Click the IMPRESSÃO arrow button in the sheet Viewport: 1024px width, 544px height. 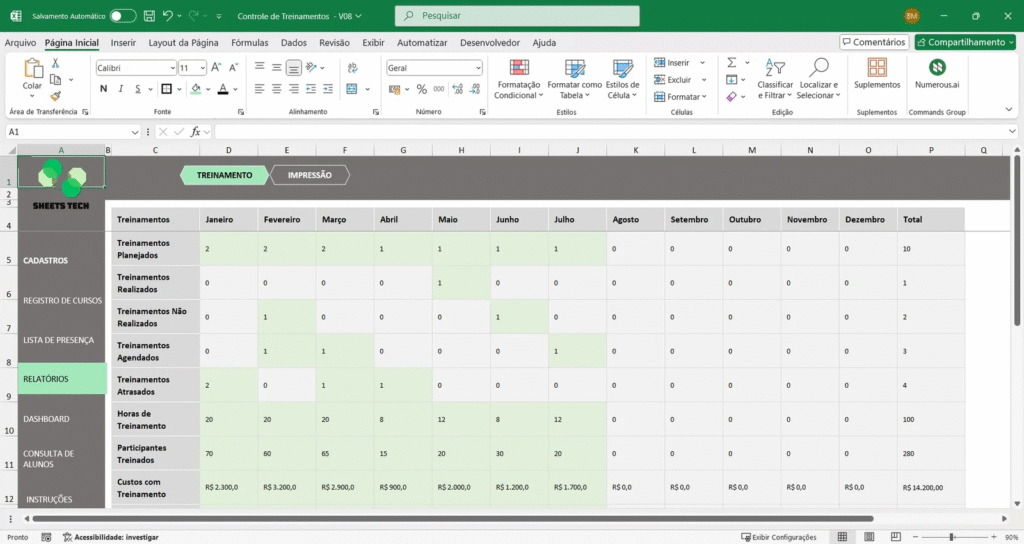(310, 175)
